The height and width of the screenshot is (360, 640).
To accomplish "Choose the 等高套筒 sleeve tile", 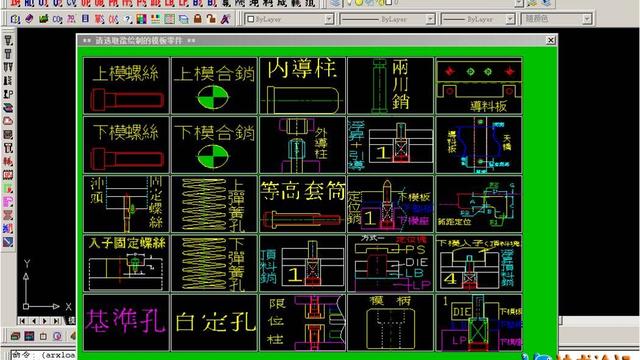I will (x=302, y=204).
